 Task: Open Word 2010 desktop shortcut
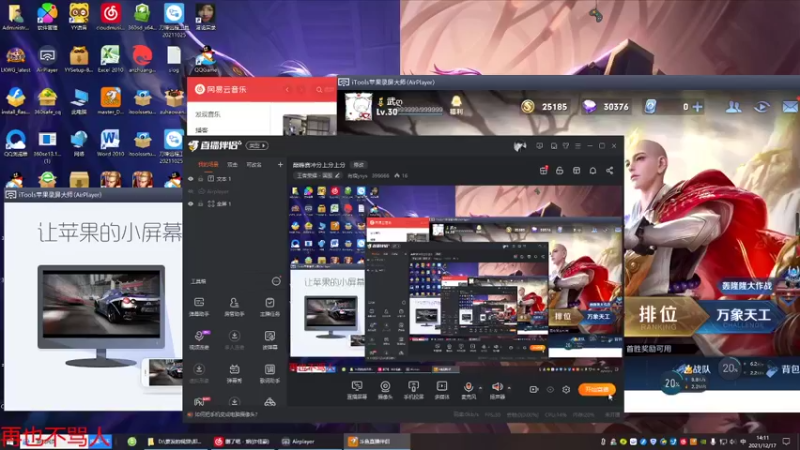coord(110,142)
